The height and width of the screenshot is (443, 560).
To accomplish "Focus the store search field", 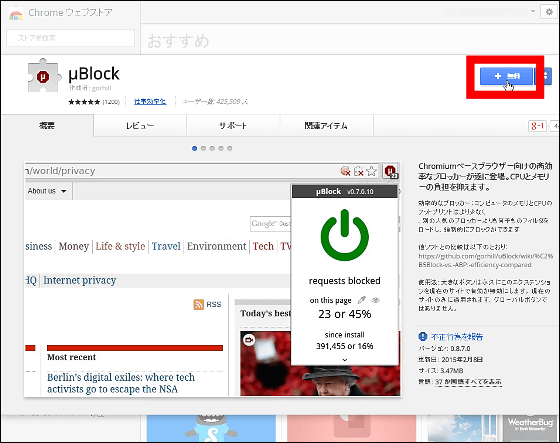I will (70, 38).
